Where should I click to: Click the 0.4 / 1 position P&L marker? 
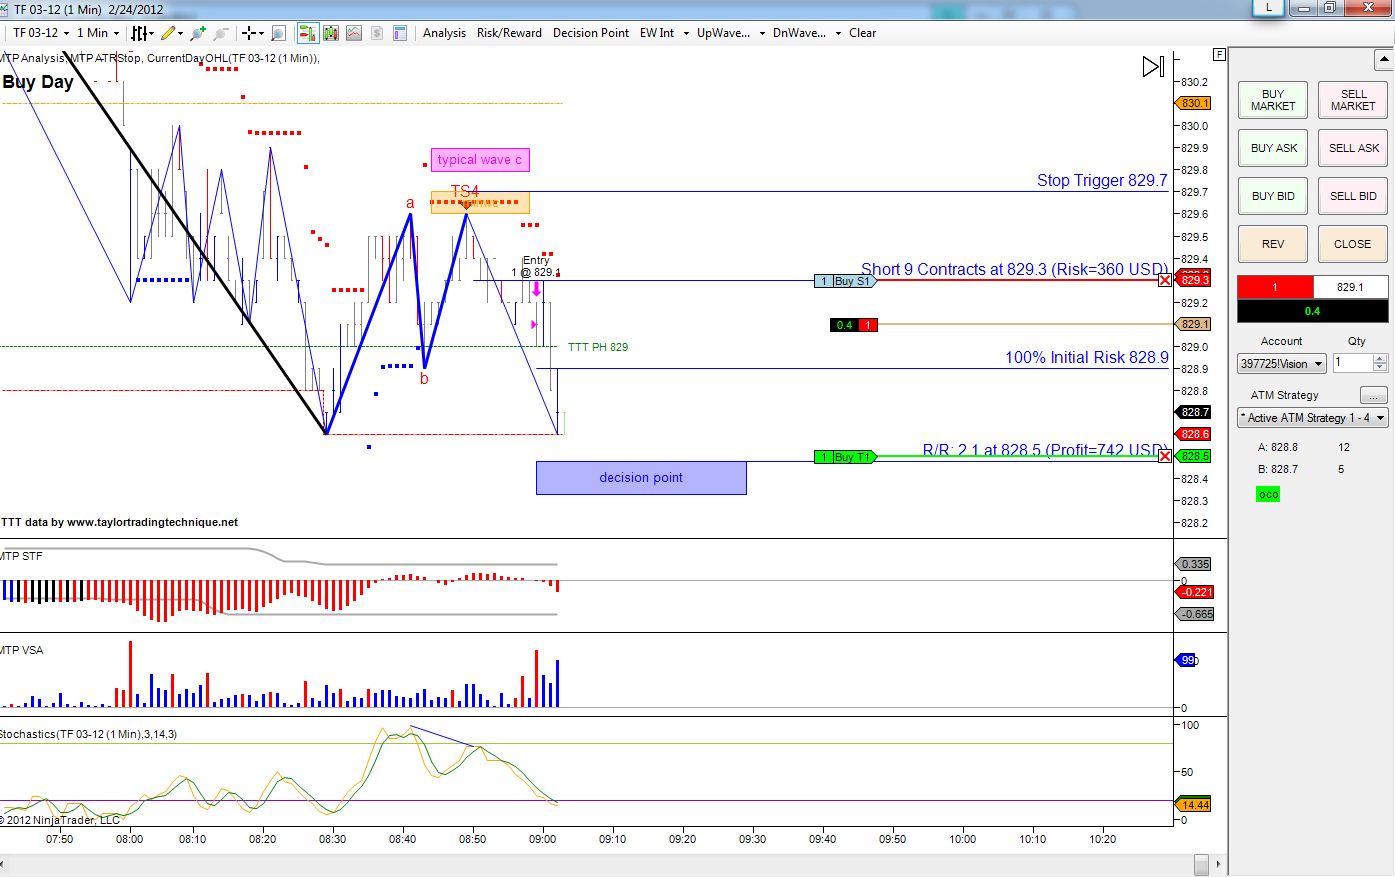tap(854, 325)
